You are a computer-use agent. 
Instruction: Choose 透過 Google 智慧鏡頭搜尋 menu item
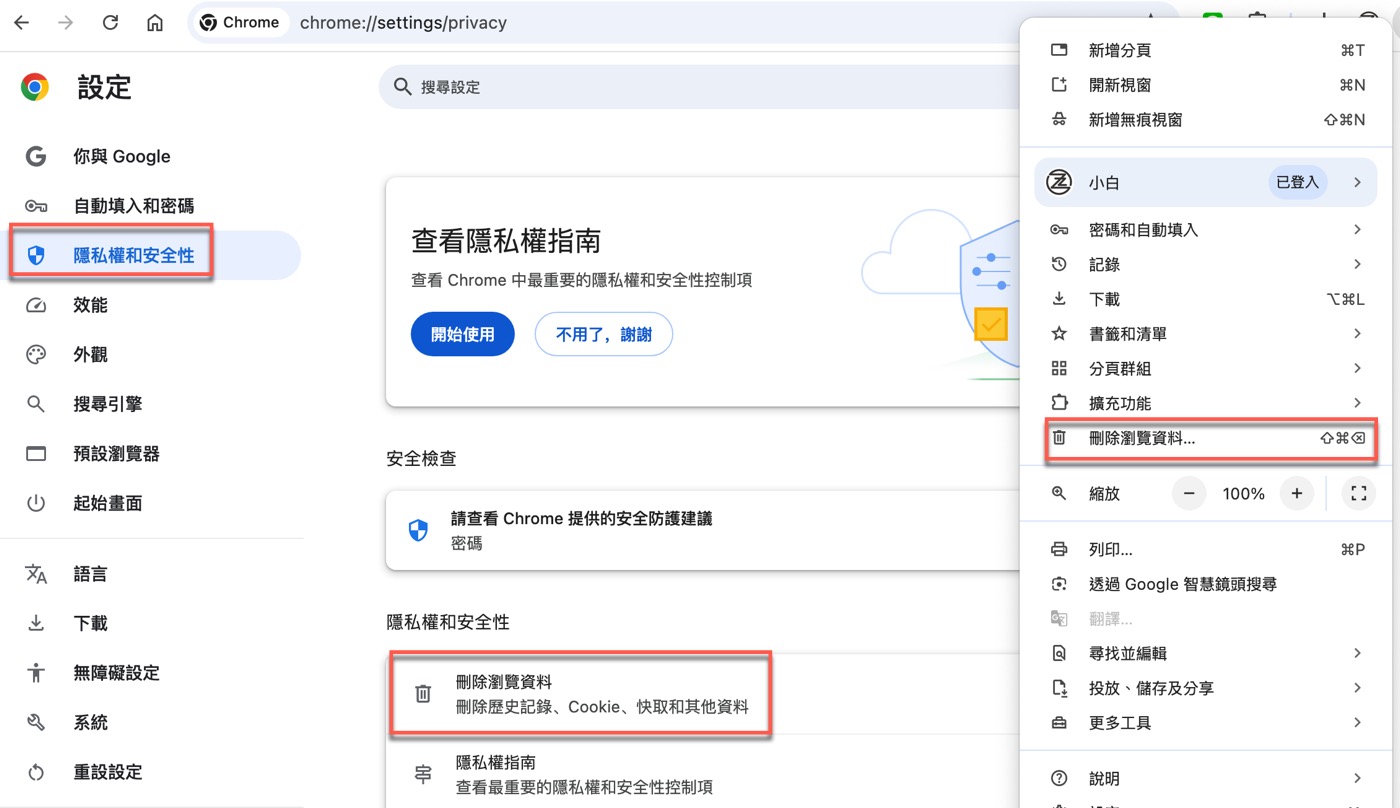[x=1207, y=584]
